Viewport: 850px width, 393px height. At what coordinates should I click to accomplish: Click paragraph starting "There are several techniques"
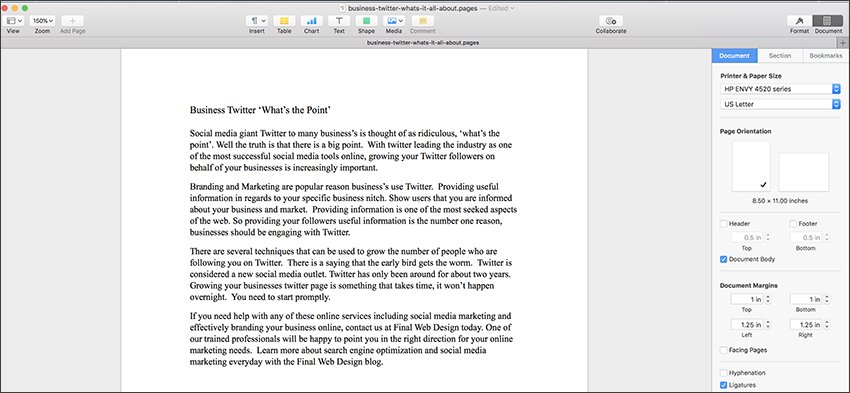coord(351,274)
